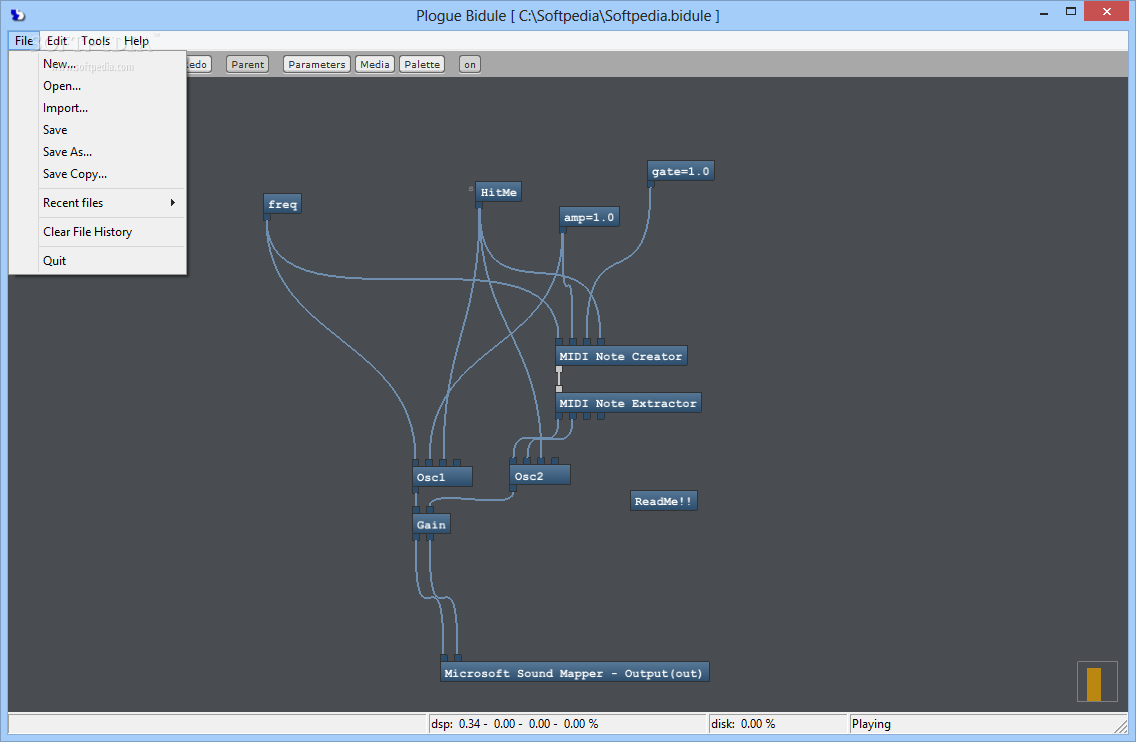Viewport: 1136px width, 742px height.
Task: Click the first input pin of Osc1
Action: (416, 463)
